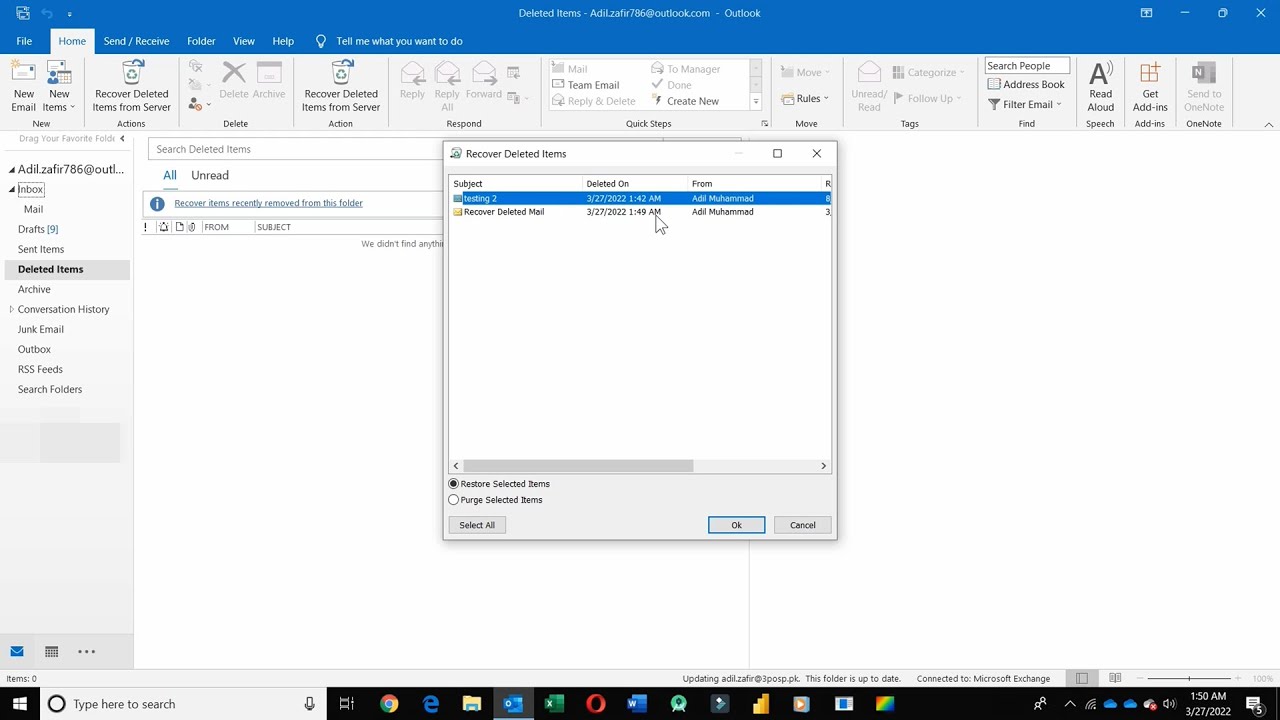1280x720 pixels.
Task: Switch to the Folder tab
Action: pos(201,41)
